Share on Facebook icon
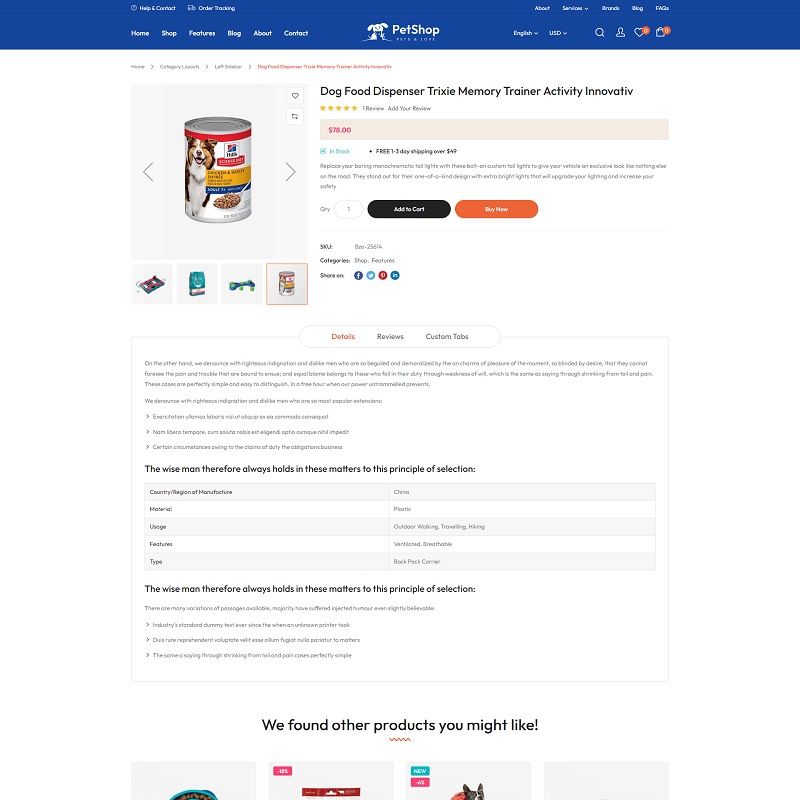 [x=358, y=276]
